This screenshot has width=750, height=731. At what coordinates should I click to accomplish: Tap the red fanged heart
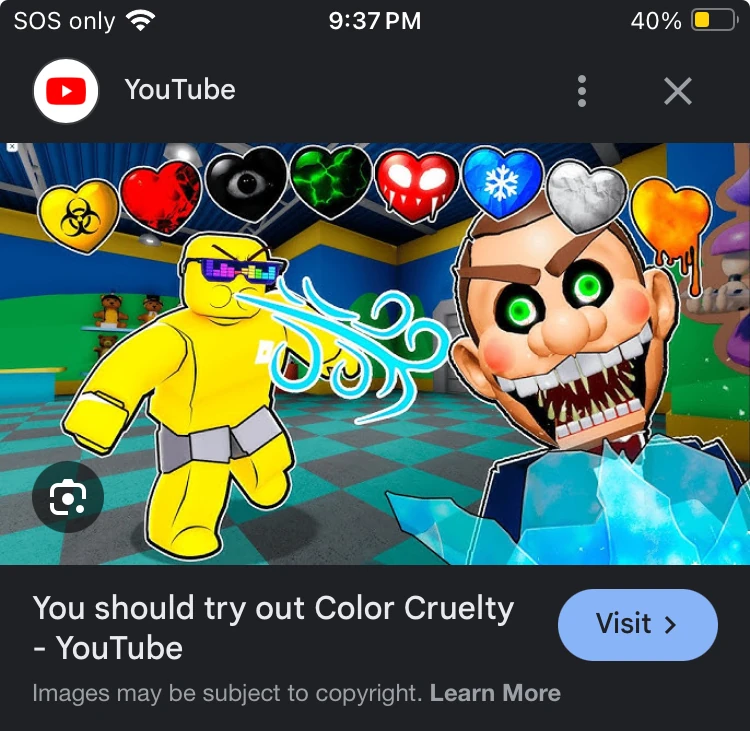(x=417, y=185)
